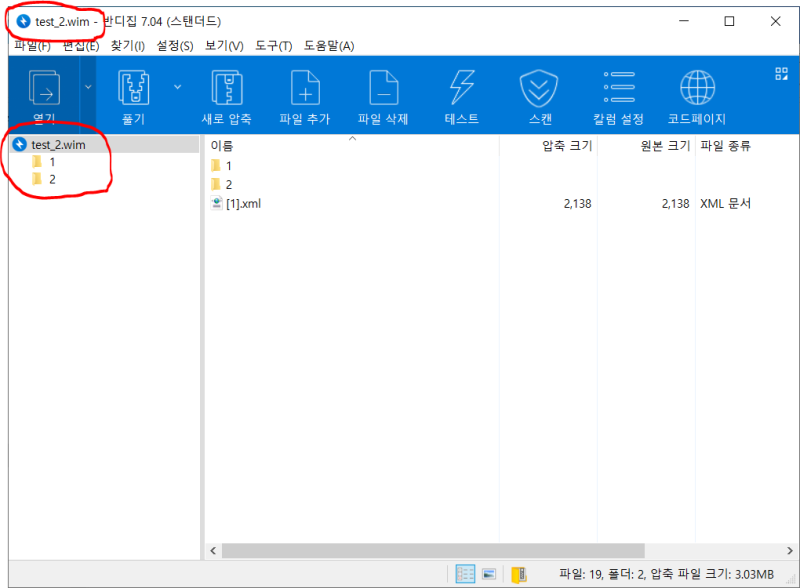The height and width of the screenshot is (588, 800).
Task: Change encoding via the 코드페이지 globe icon
Action: [x=697, y=90]
